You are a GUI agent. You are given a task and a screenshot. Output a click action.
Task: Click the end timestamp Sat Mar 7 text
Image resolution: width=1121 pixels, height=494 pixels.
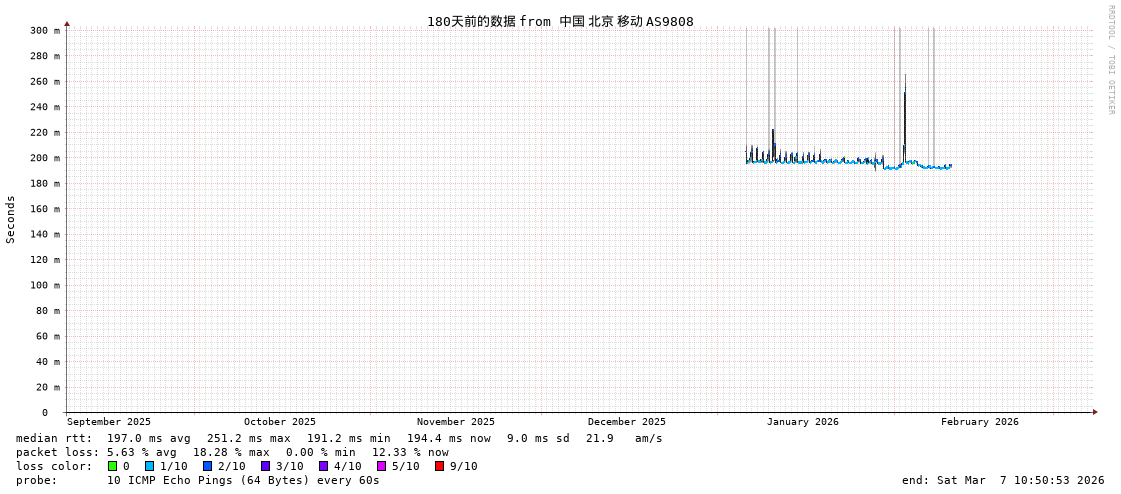click(x=1002, y=480)
